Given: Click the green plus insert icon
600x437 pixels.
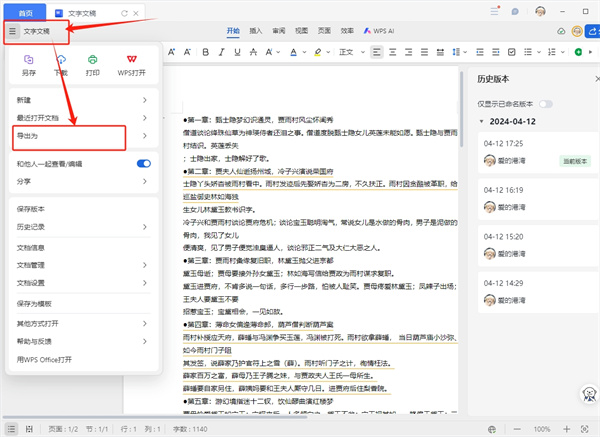Looking at the screenshot, I should click(578, 52).
